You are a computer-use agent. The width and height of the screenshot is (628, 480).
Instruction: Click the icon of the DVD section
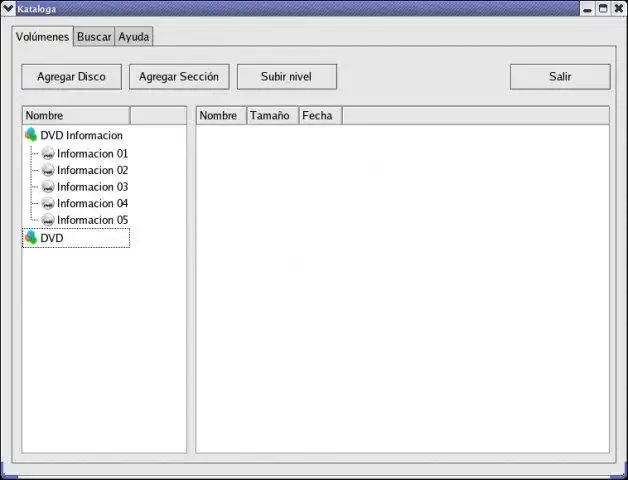31,238
